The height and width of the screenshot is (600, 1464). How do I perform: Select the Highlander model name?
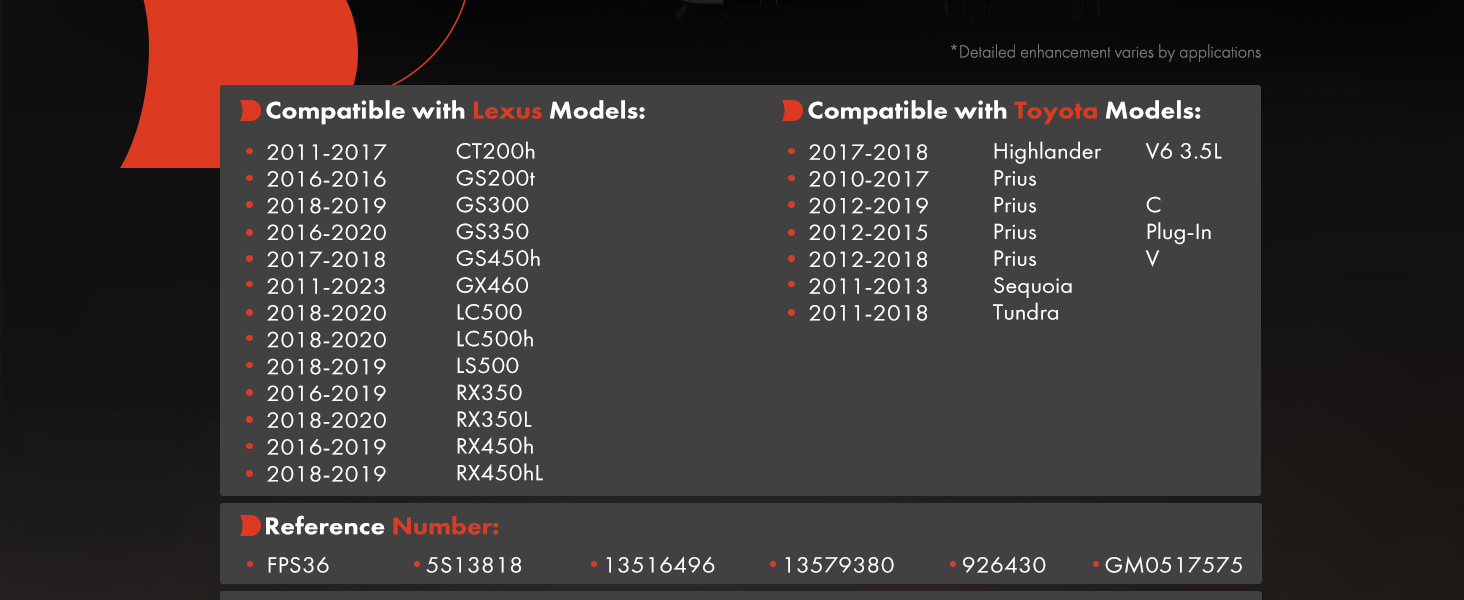coord(1047,152)
